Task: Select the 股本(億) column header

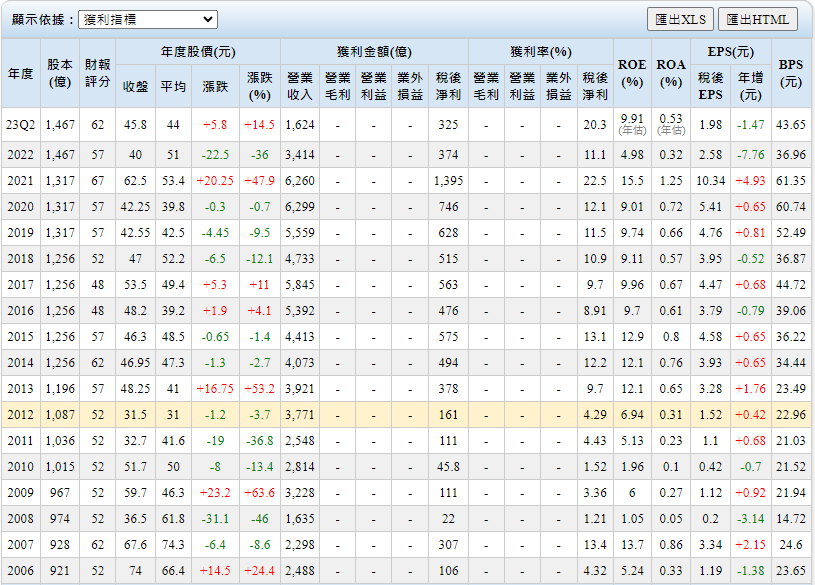Action: [60, 74]
